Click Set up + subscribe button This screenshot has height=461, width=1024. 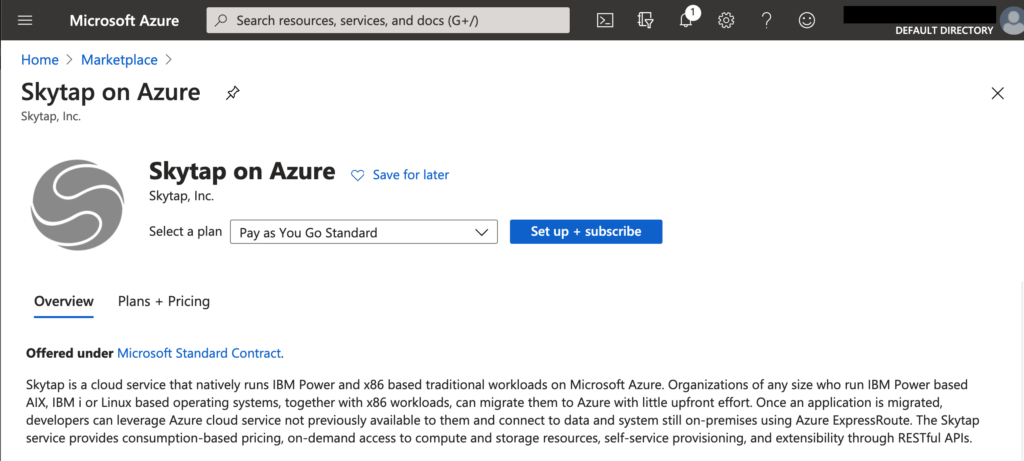(586, 231)
